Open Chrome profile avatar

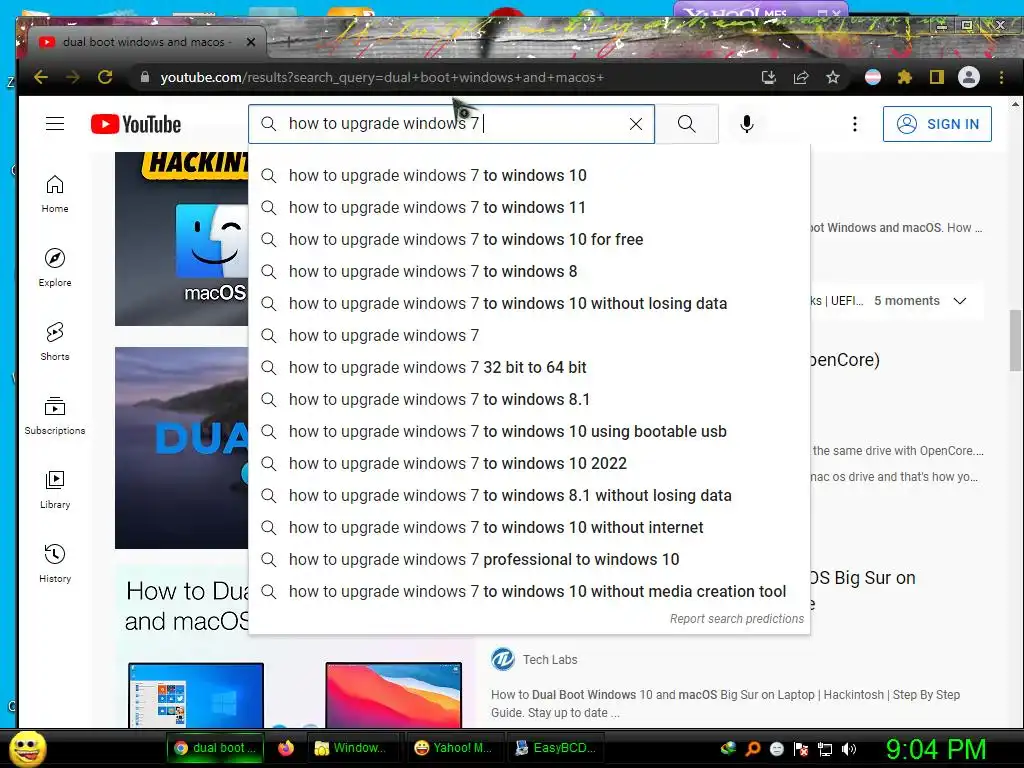click(x=968, y=77)
